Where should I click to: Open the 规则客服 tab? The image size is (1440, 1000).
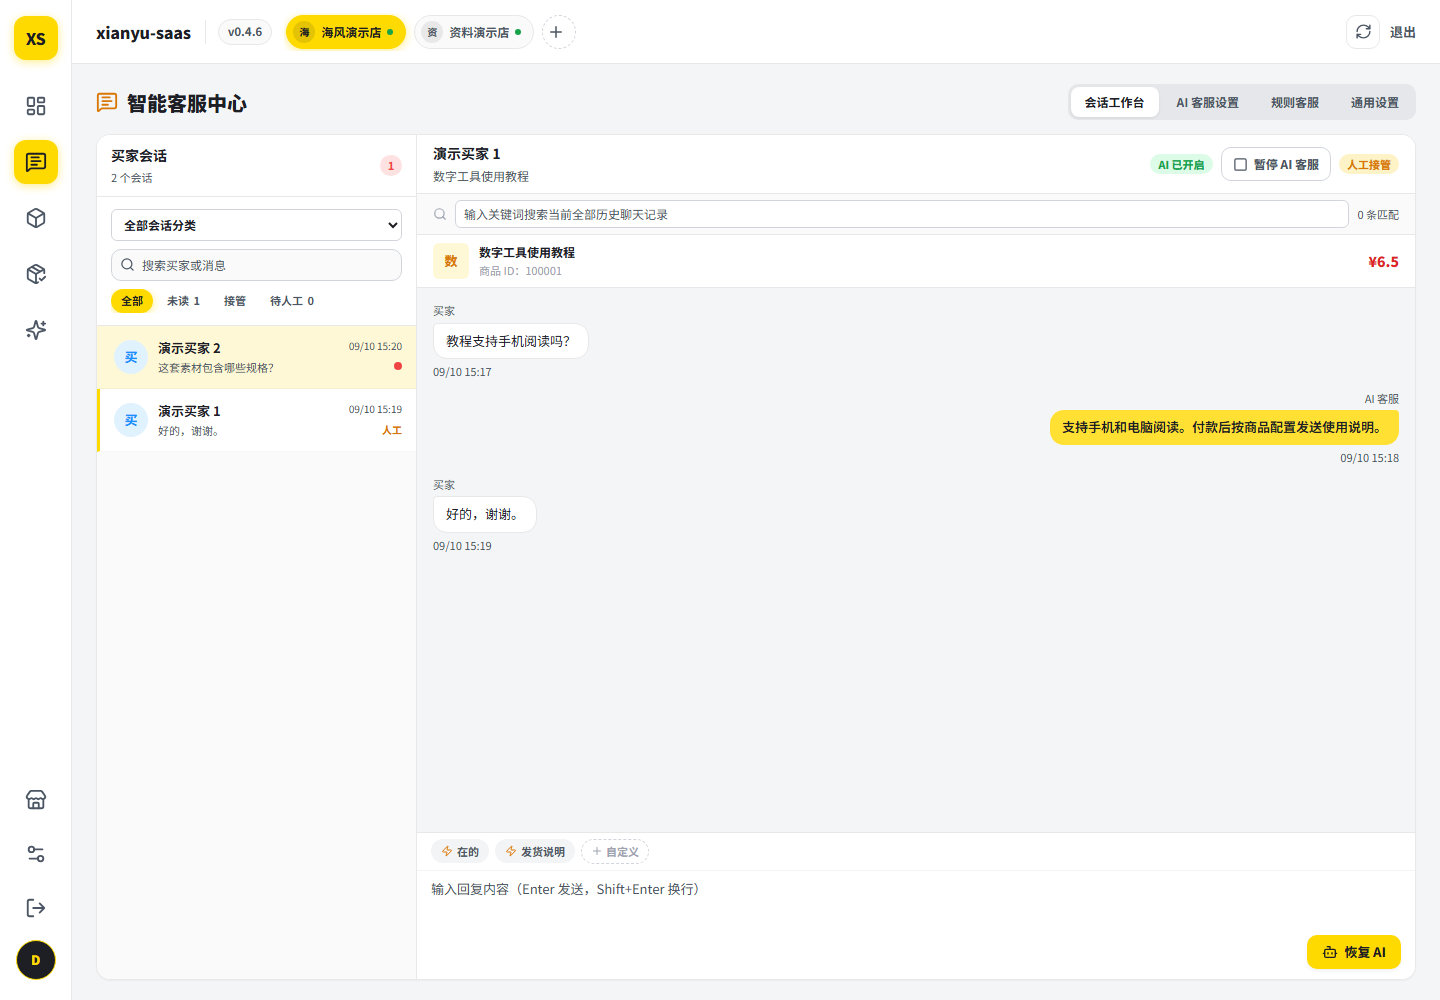[1295, 102]
